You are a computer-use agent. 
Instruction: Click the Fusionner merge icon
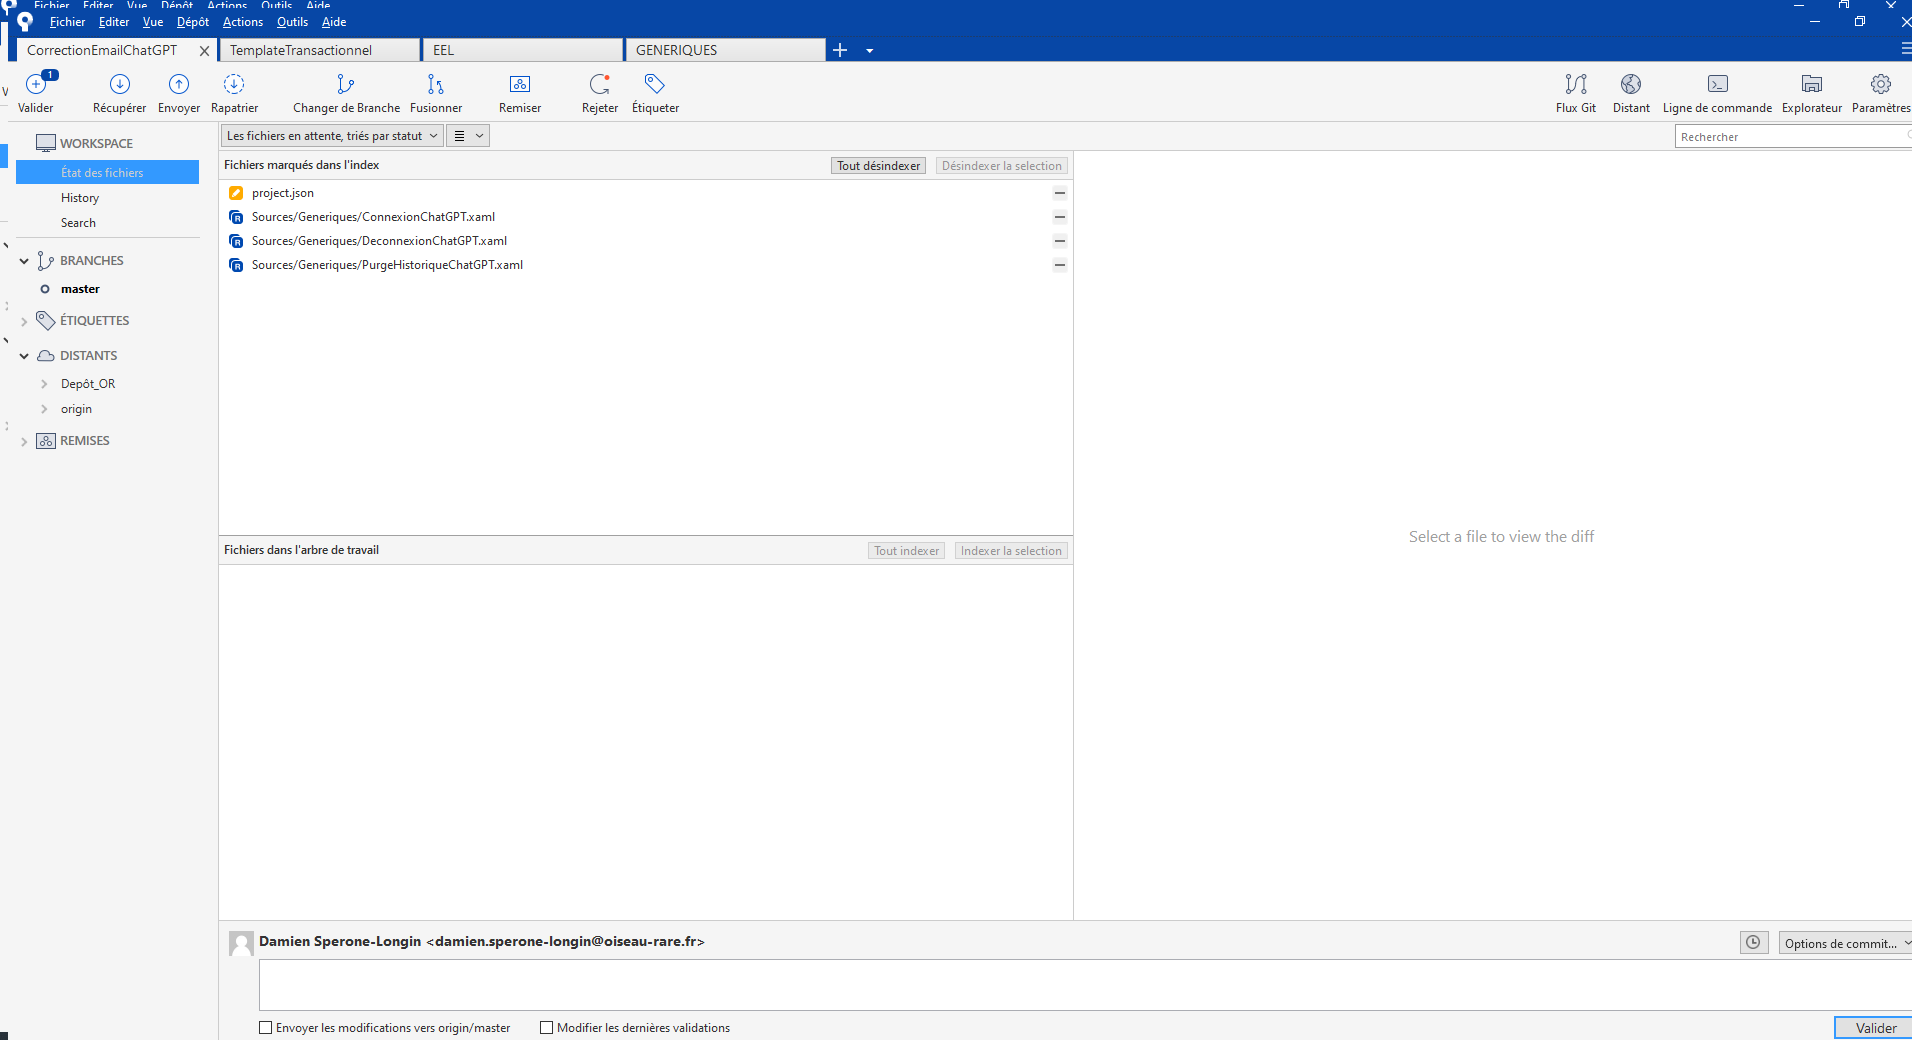click(x=435, y=85)
